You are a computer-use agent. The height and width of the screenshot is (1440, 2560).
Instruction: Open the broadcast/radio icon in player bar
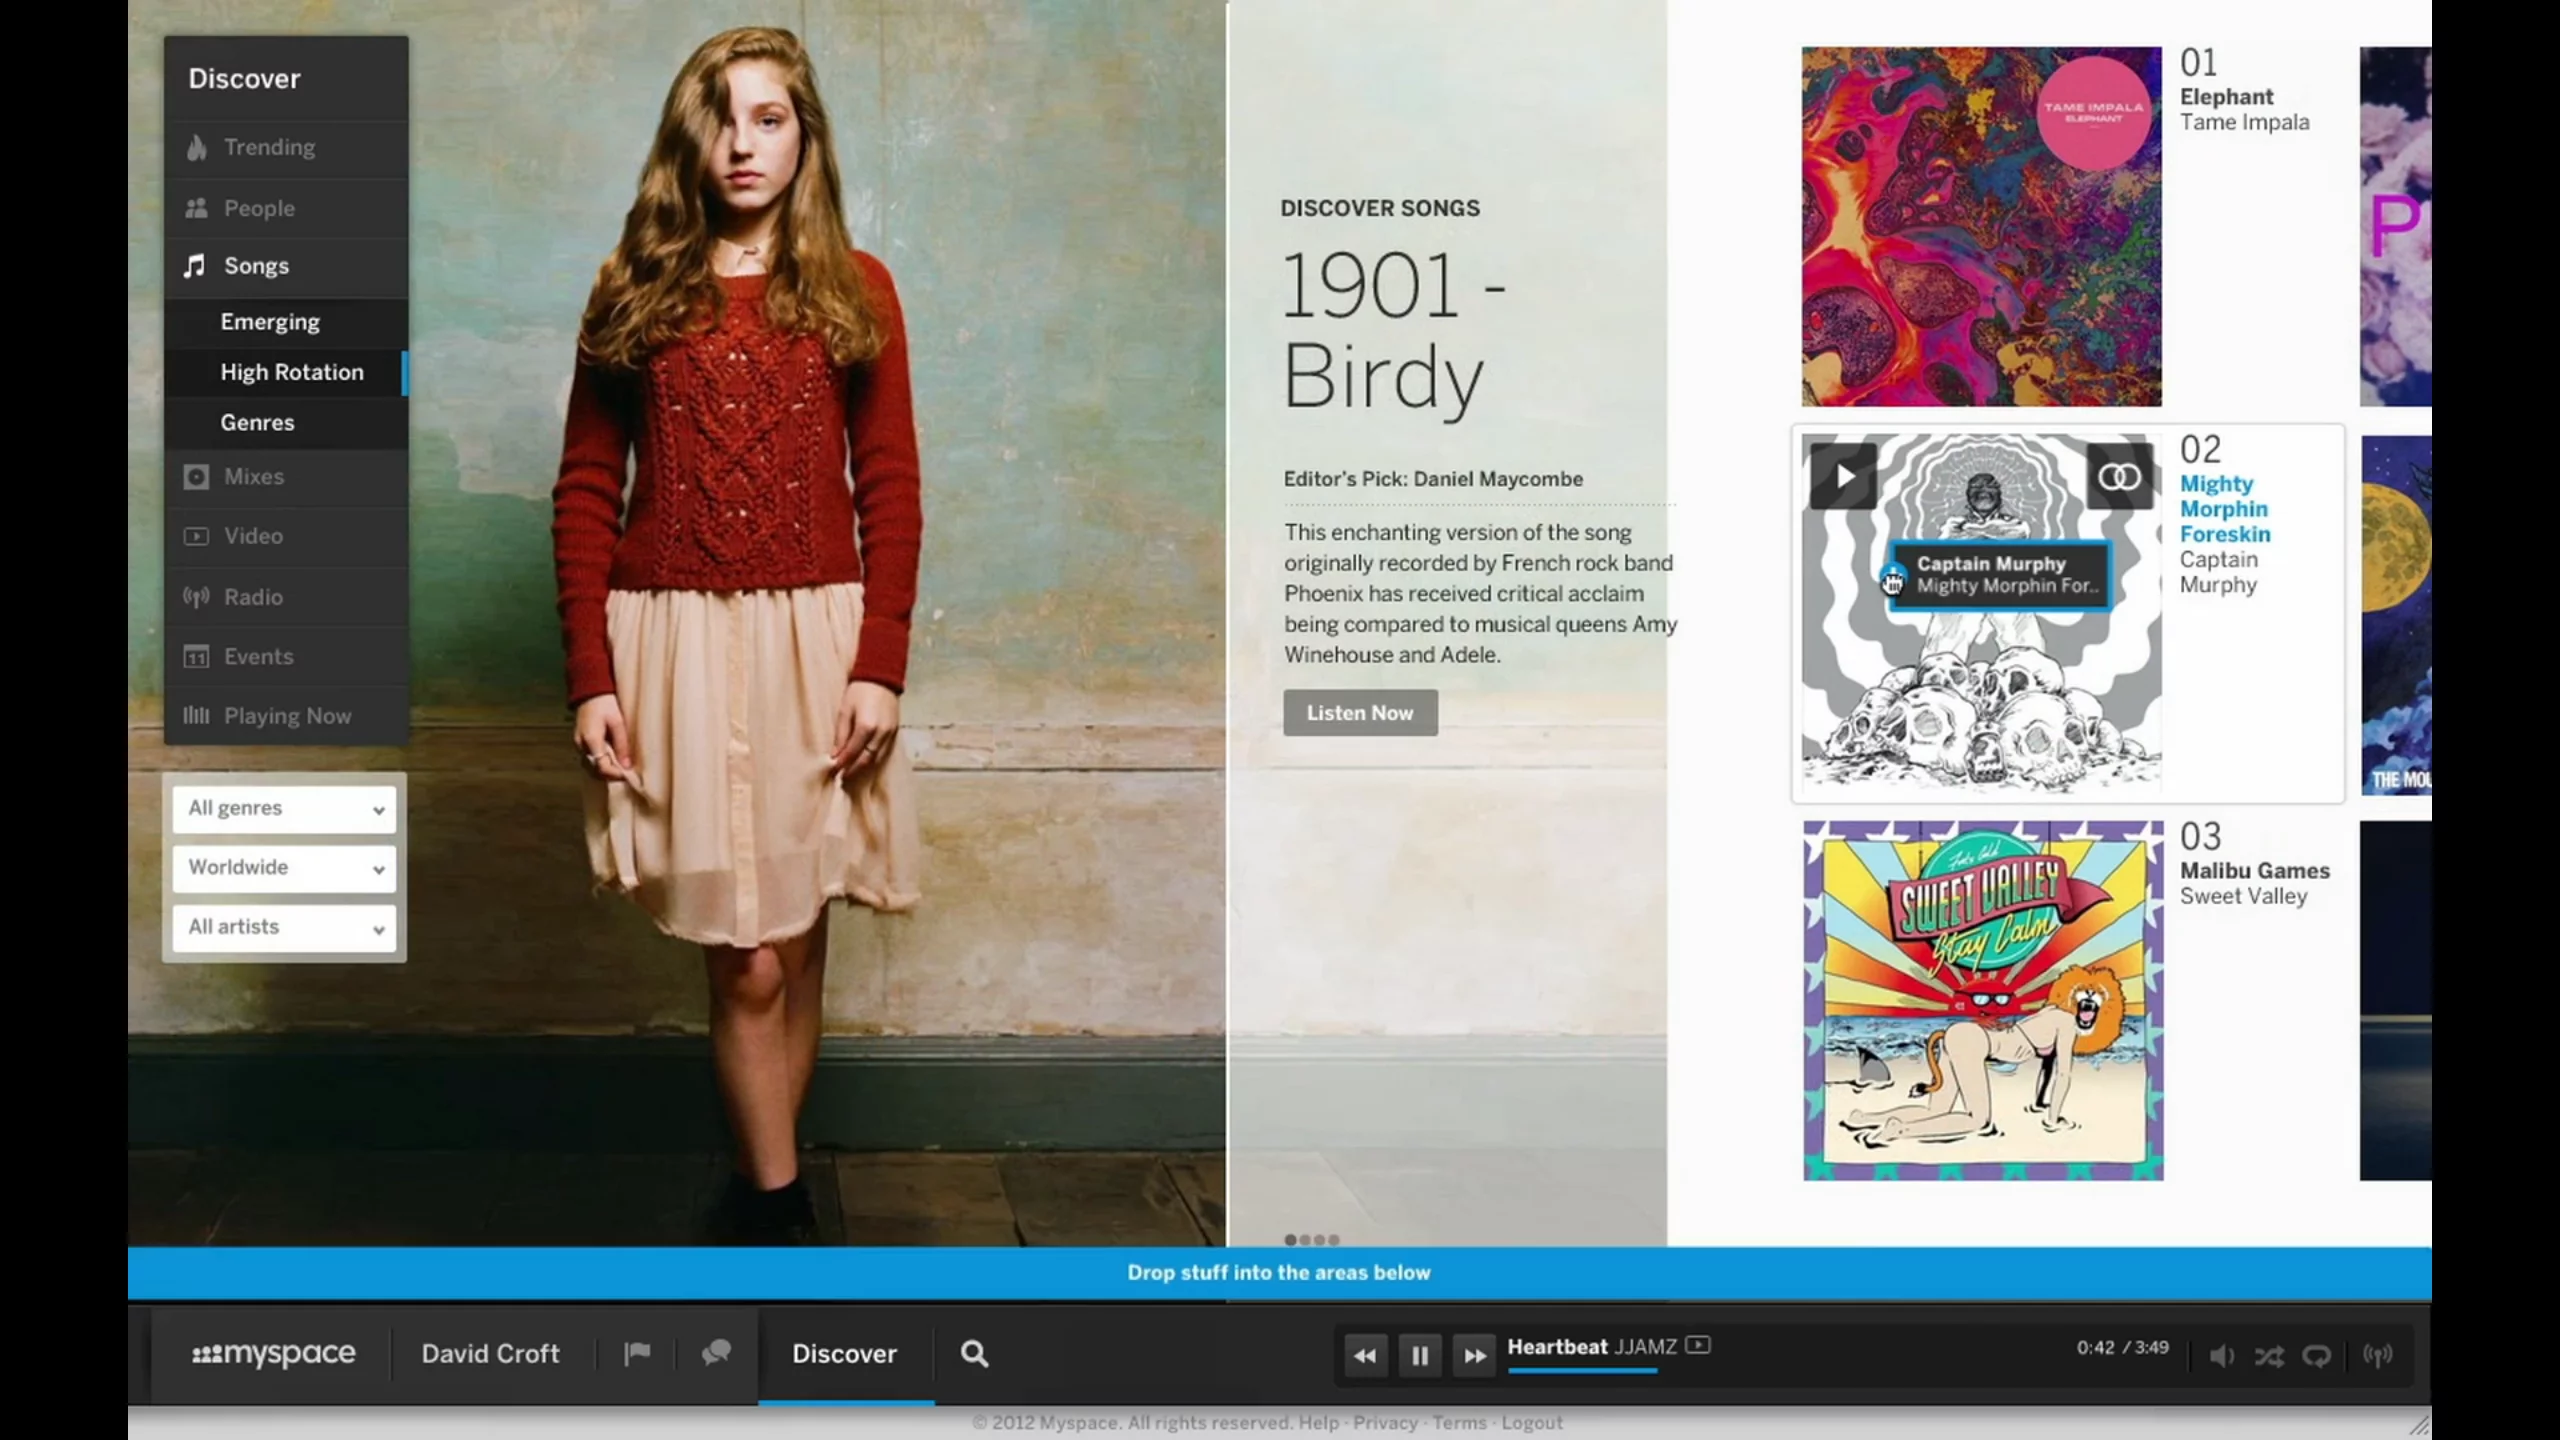click(2376, 1356)
